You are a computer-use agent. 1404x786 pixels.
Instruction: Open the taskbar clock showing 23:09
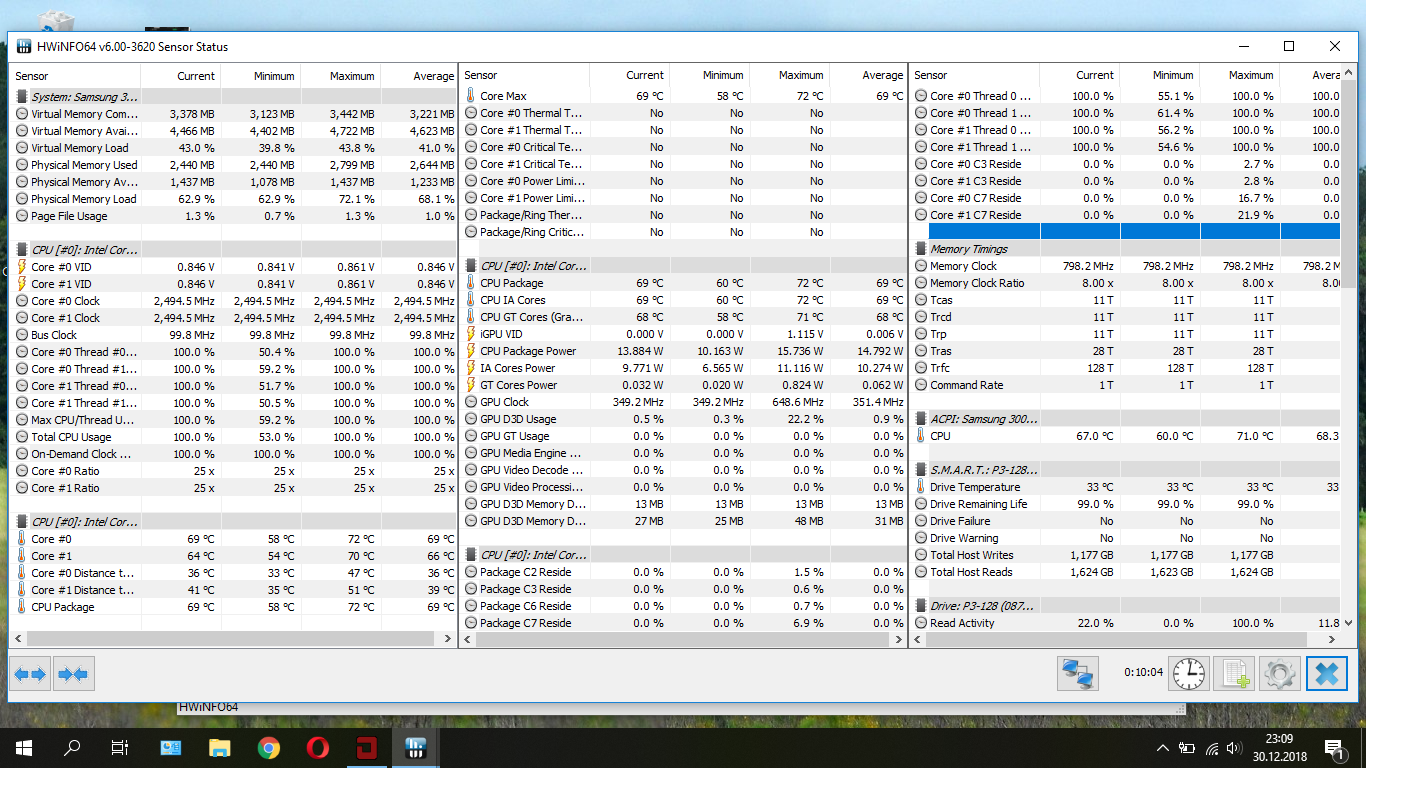[1279, 748]
